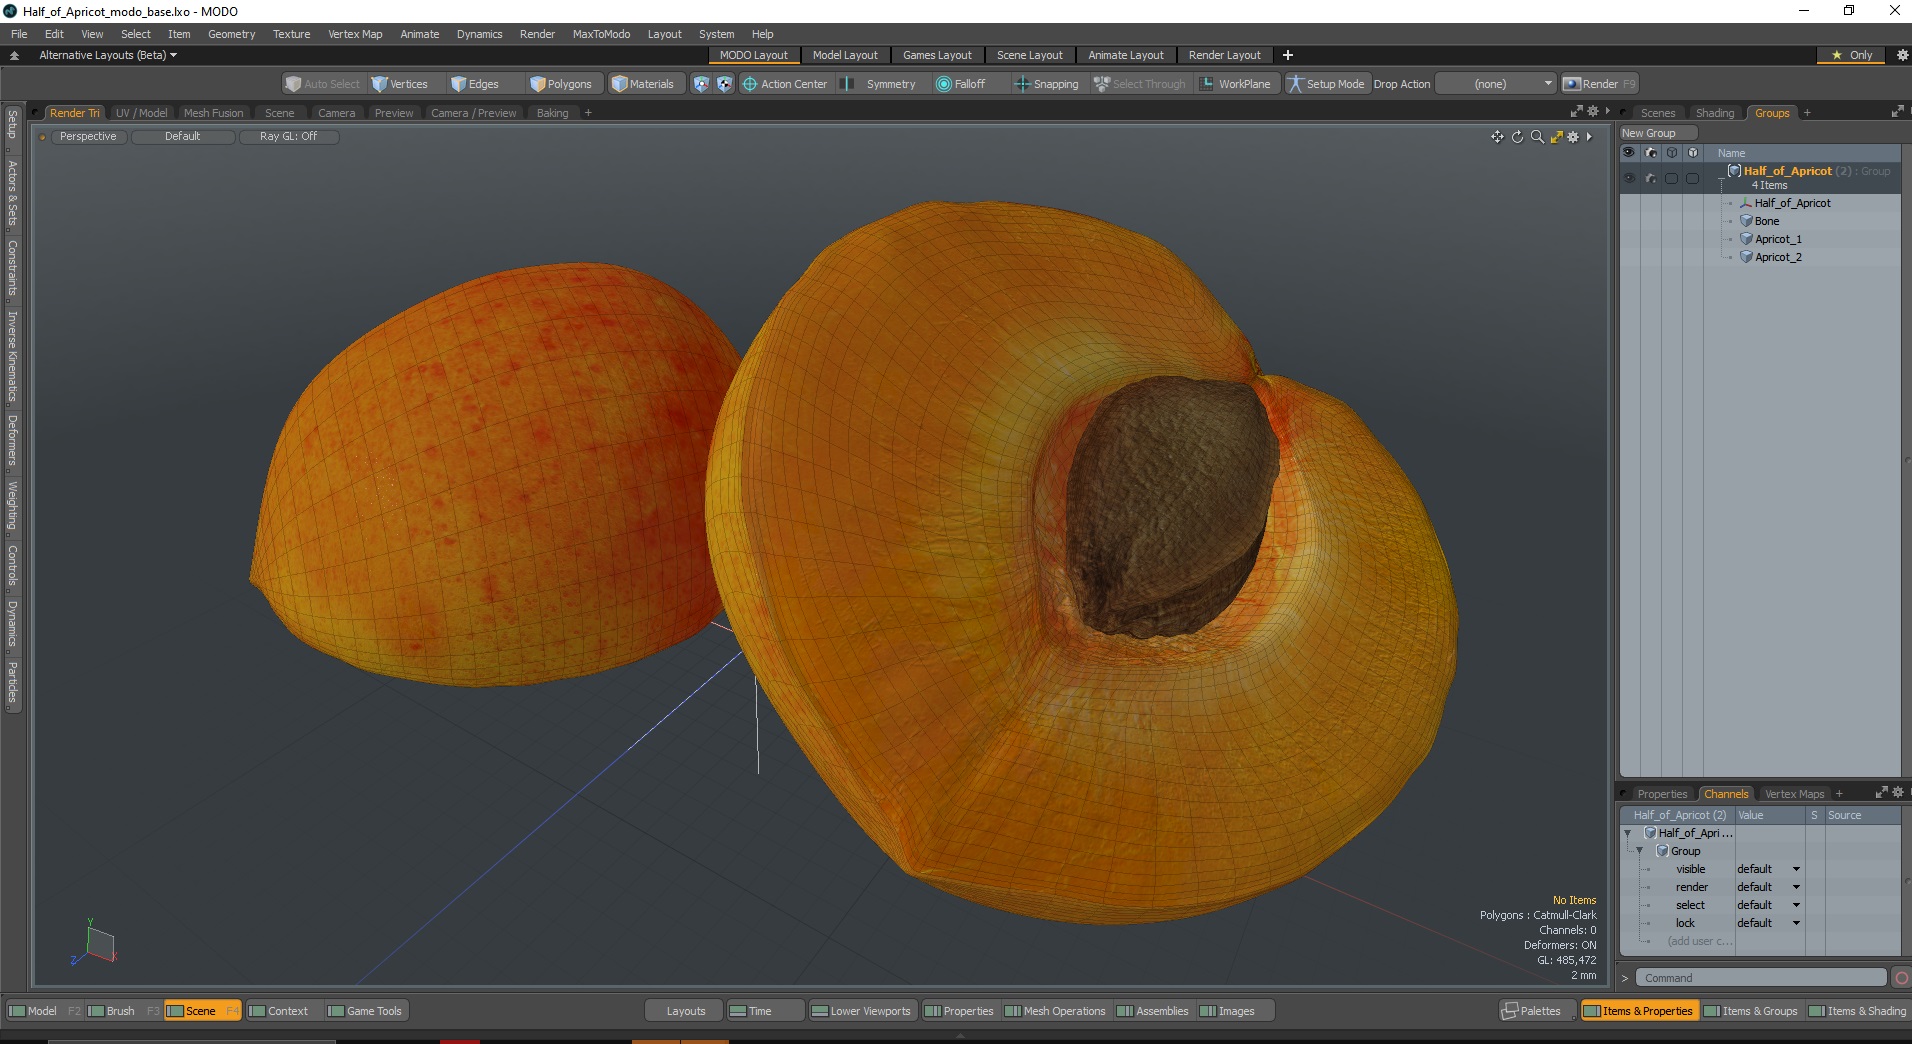The image size is (1912, 1044).
Task: Click the Render camera icon button
Action: point(1599,84)
